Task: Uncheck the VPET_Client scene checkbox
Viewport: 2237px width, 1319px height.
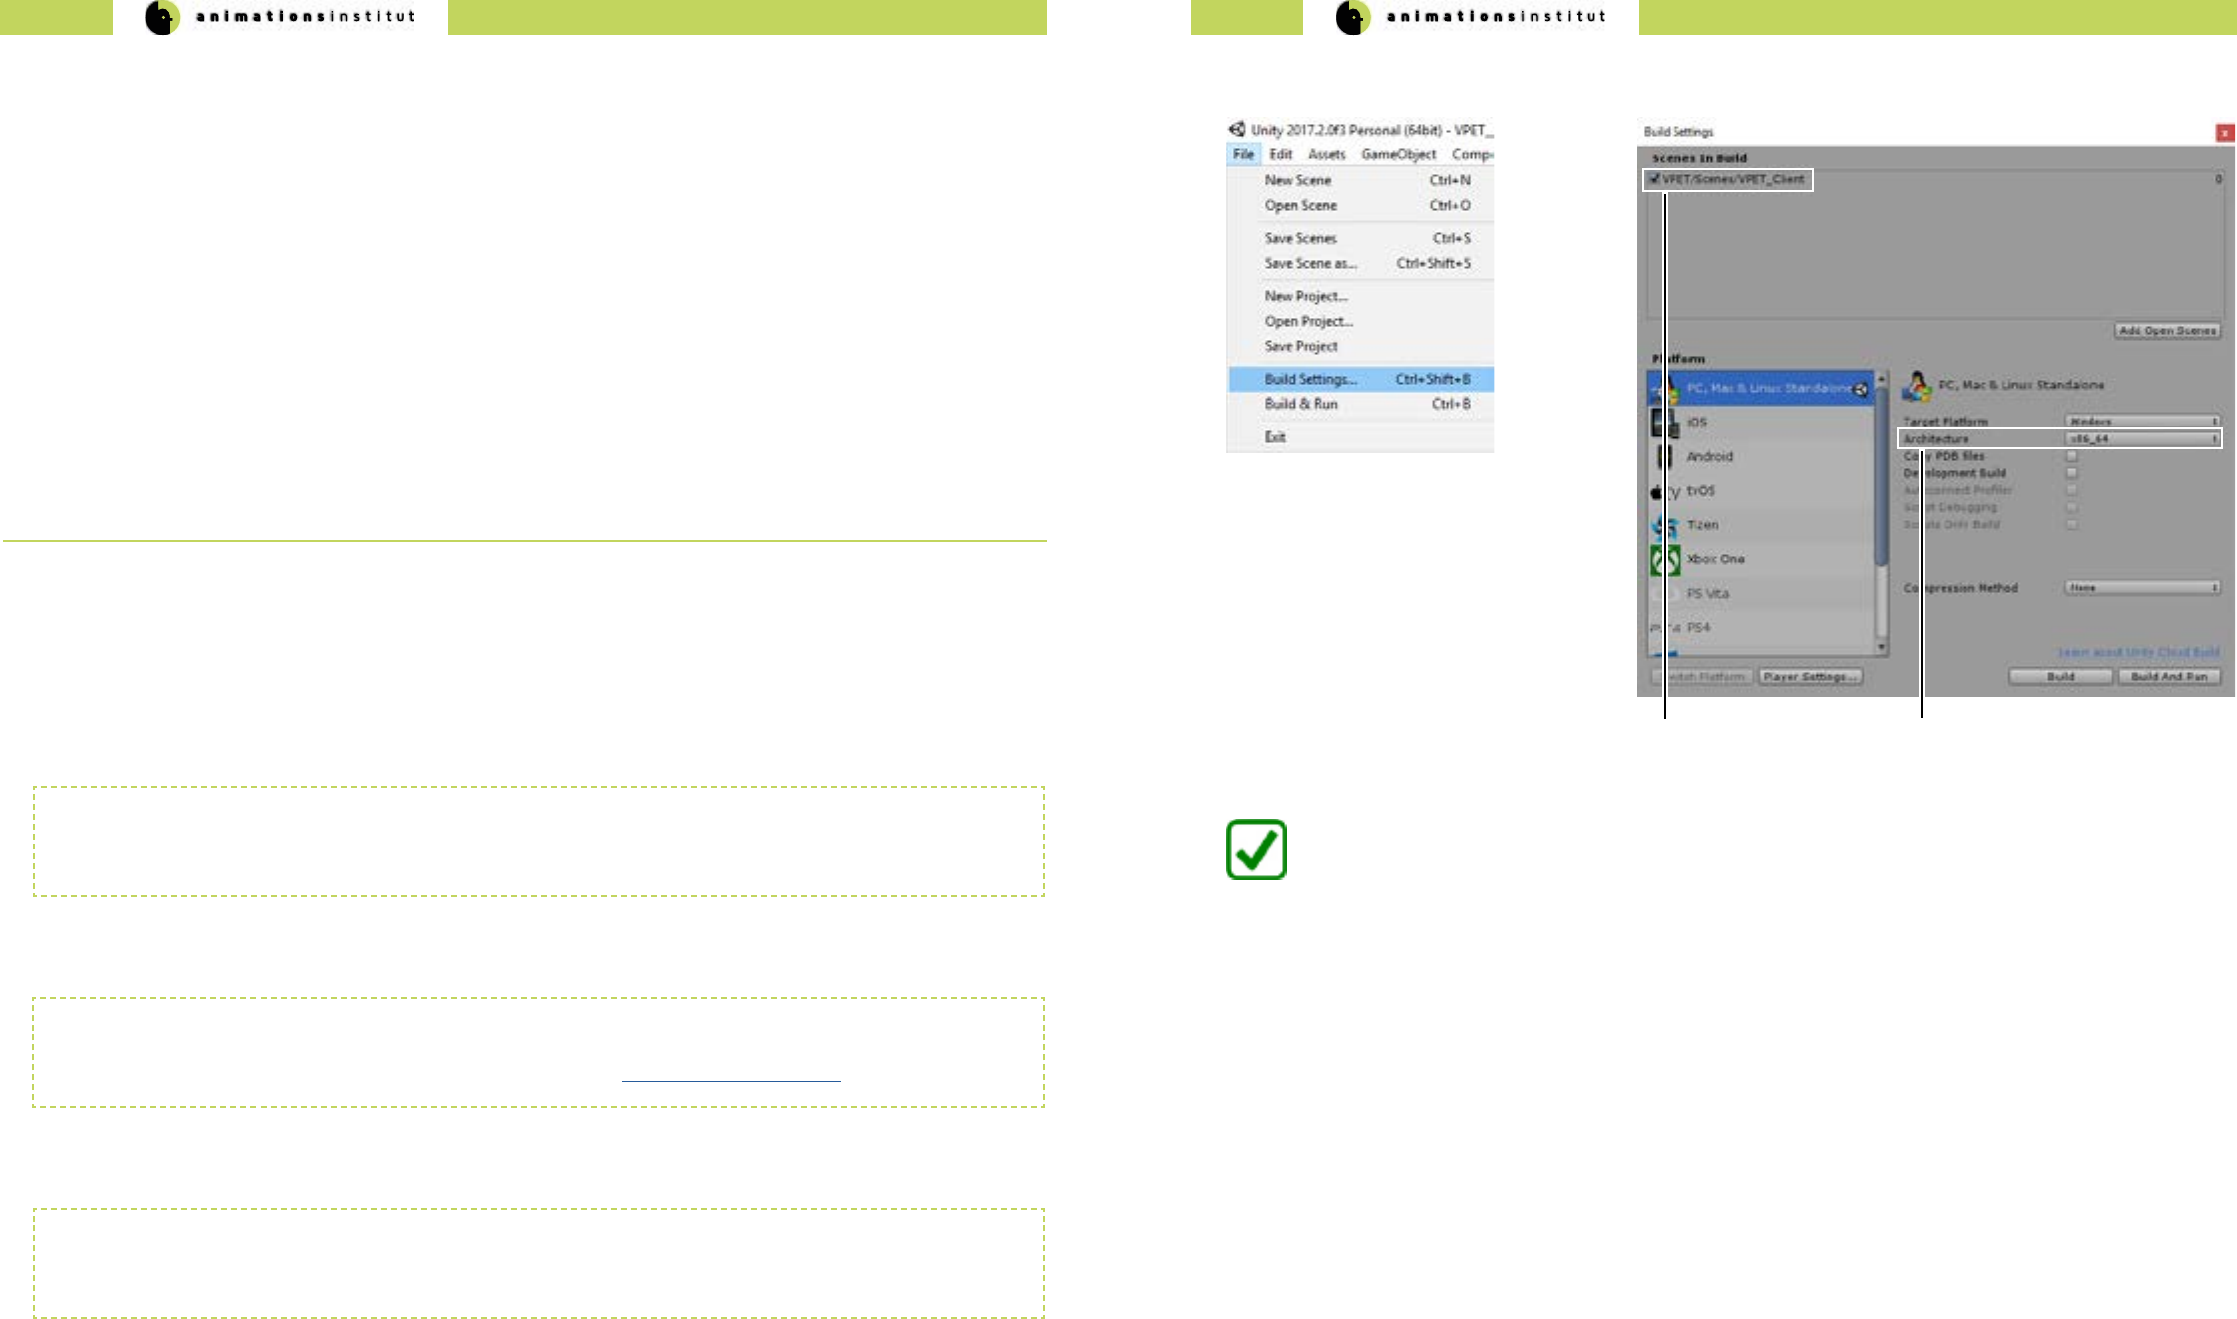Action: [1655, 179]
